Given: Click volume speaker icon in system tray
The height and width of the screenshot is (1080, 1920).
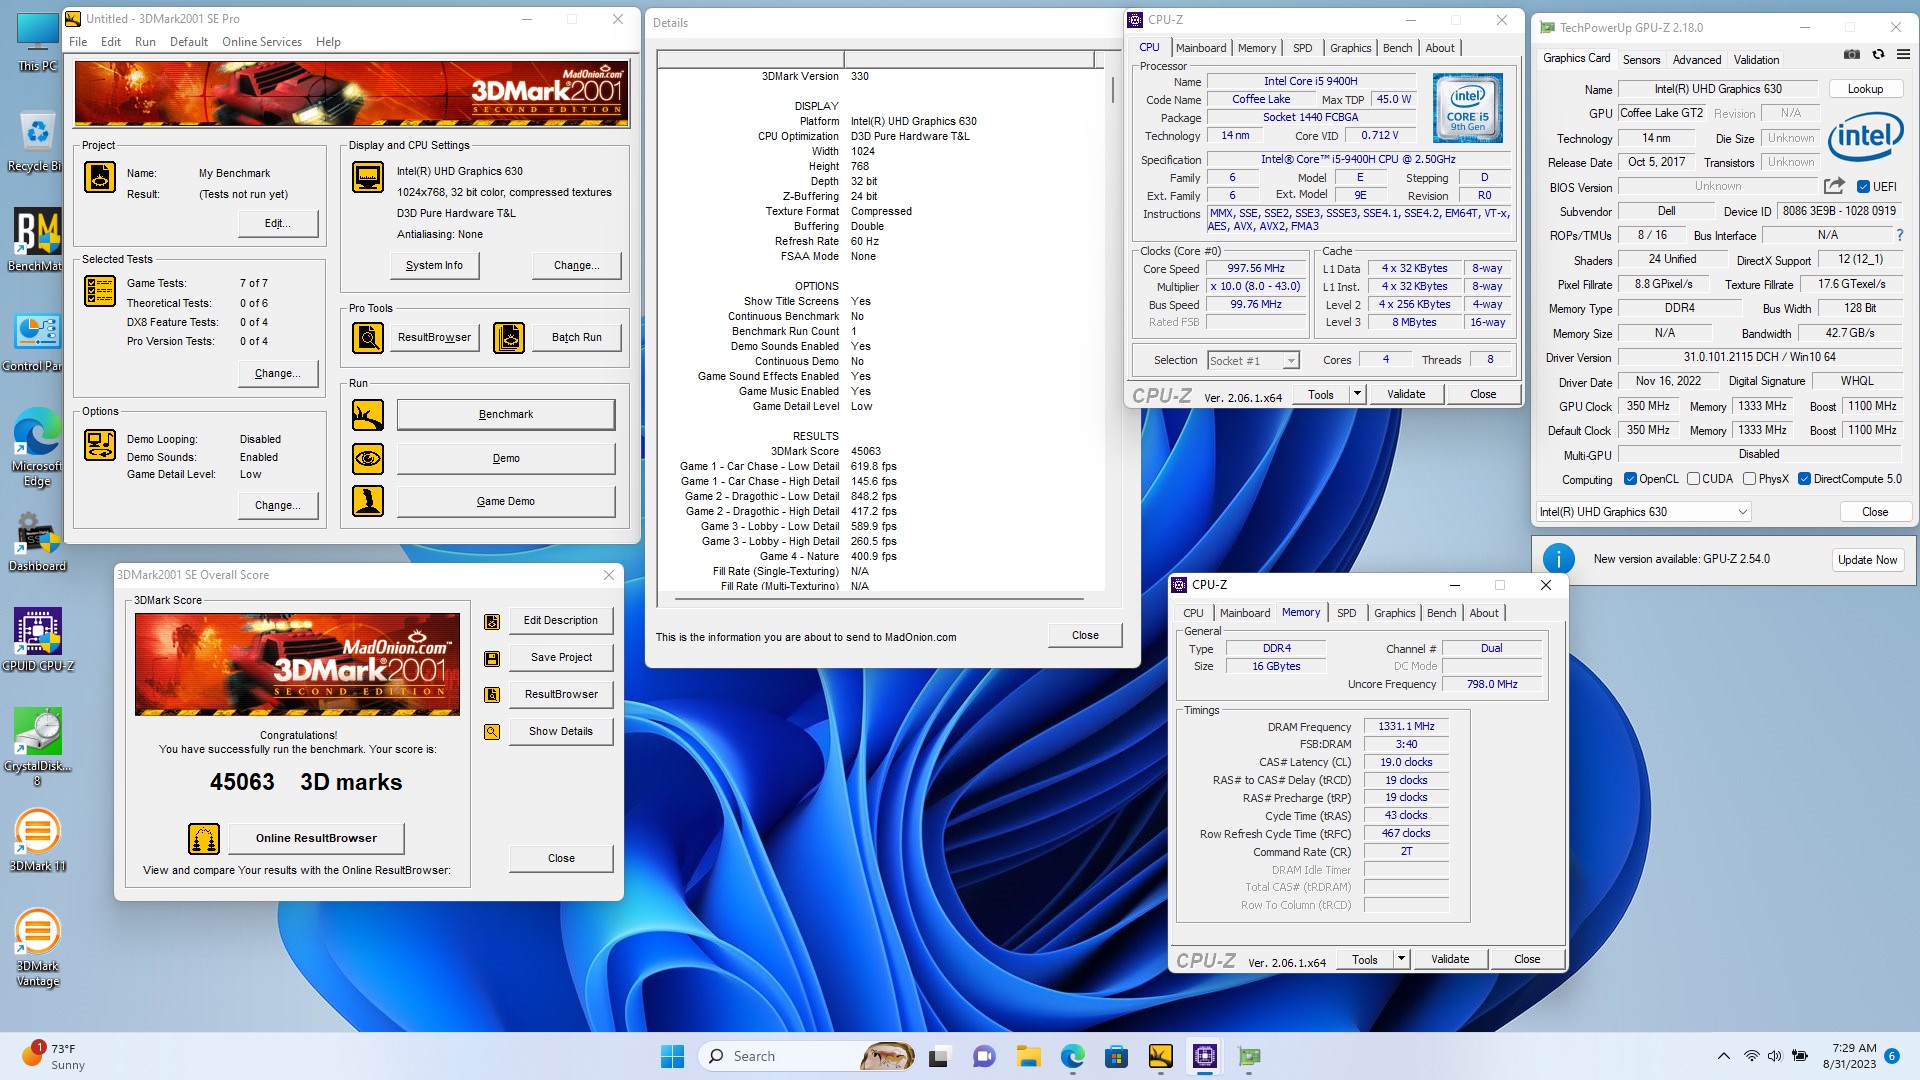Looking at the screenshot, I should 1774,1056.
